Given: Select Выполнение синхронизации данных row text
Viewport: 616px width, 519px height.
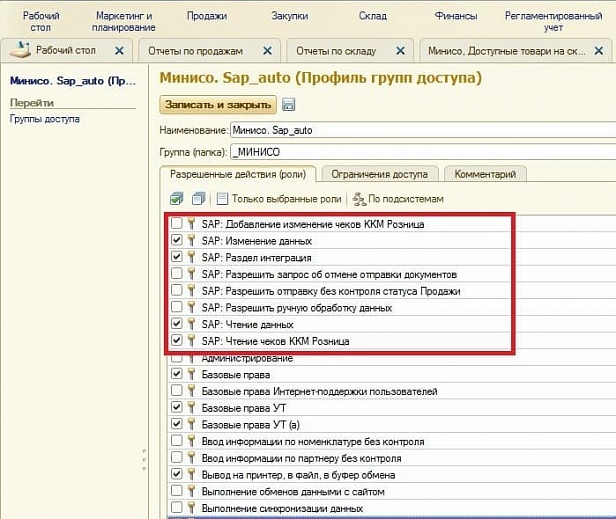Looking at the screenshot, I should [282, 508].
